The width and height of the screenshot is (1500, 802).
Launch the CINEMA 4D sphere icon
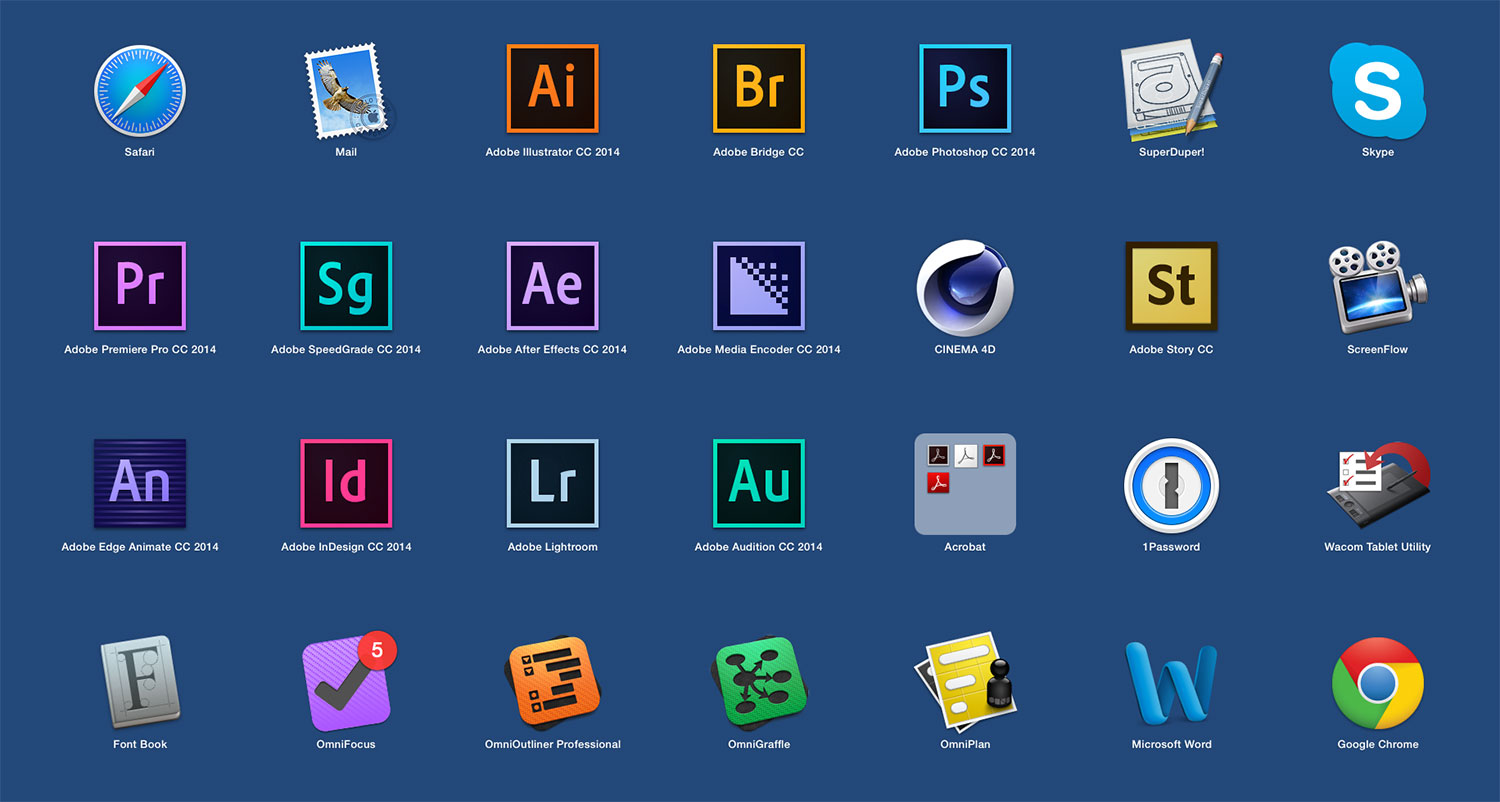pos(965,286)
